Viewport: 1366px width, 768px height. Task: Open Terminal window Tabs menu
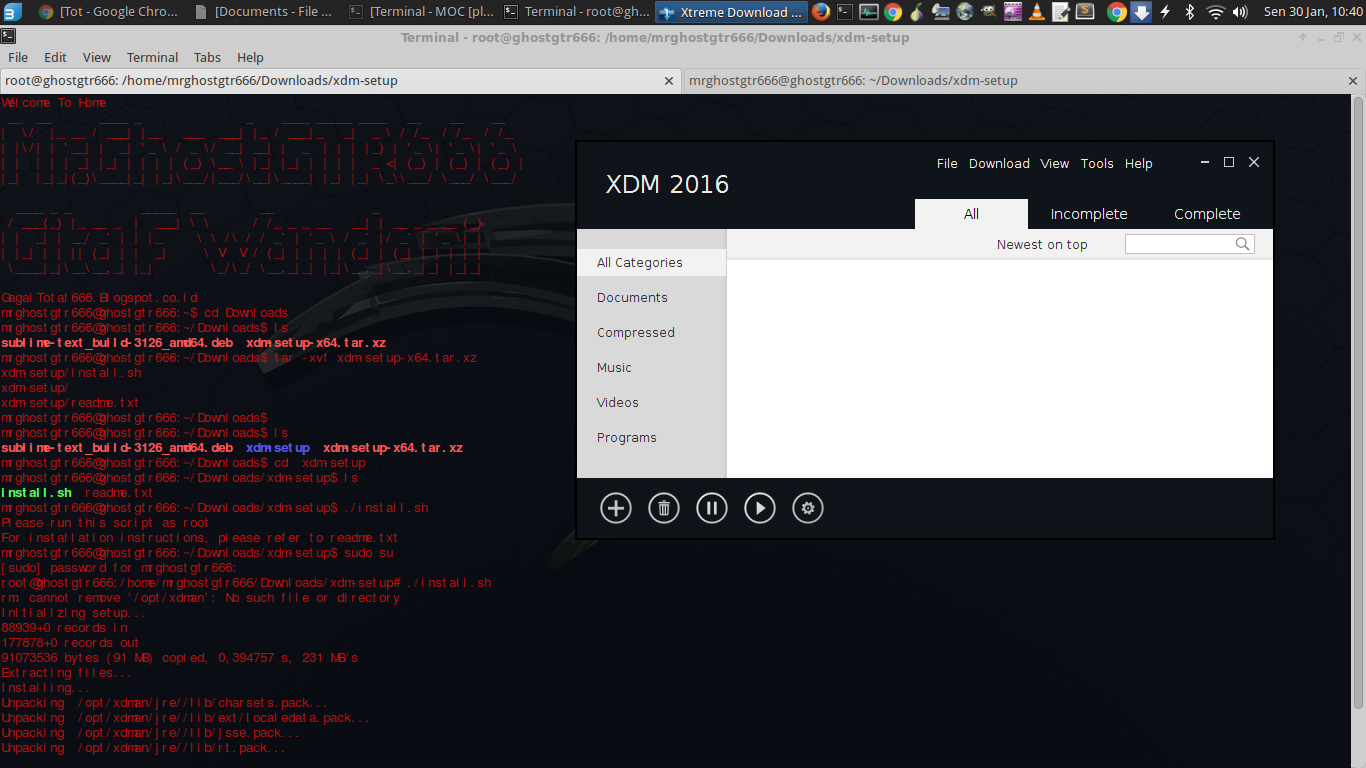pyautogui.click(x=207, y=57)
